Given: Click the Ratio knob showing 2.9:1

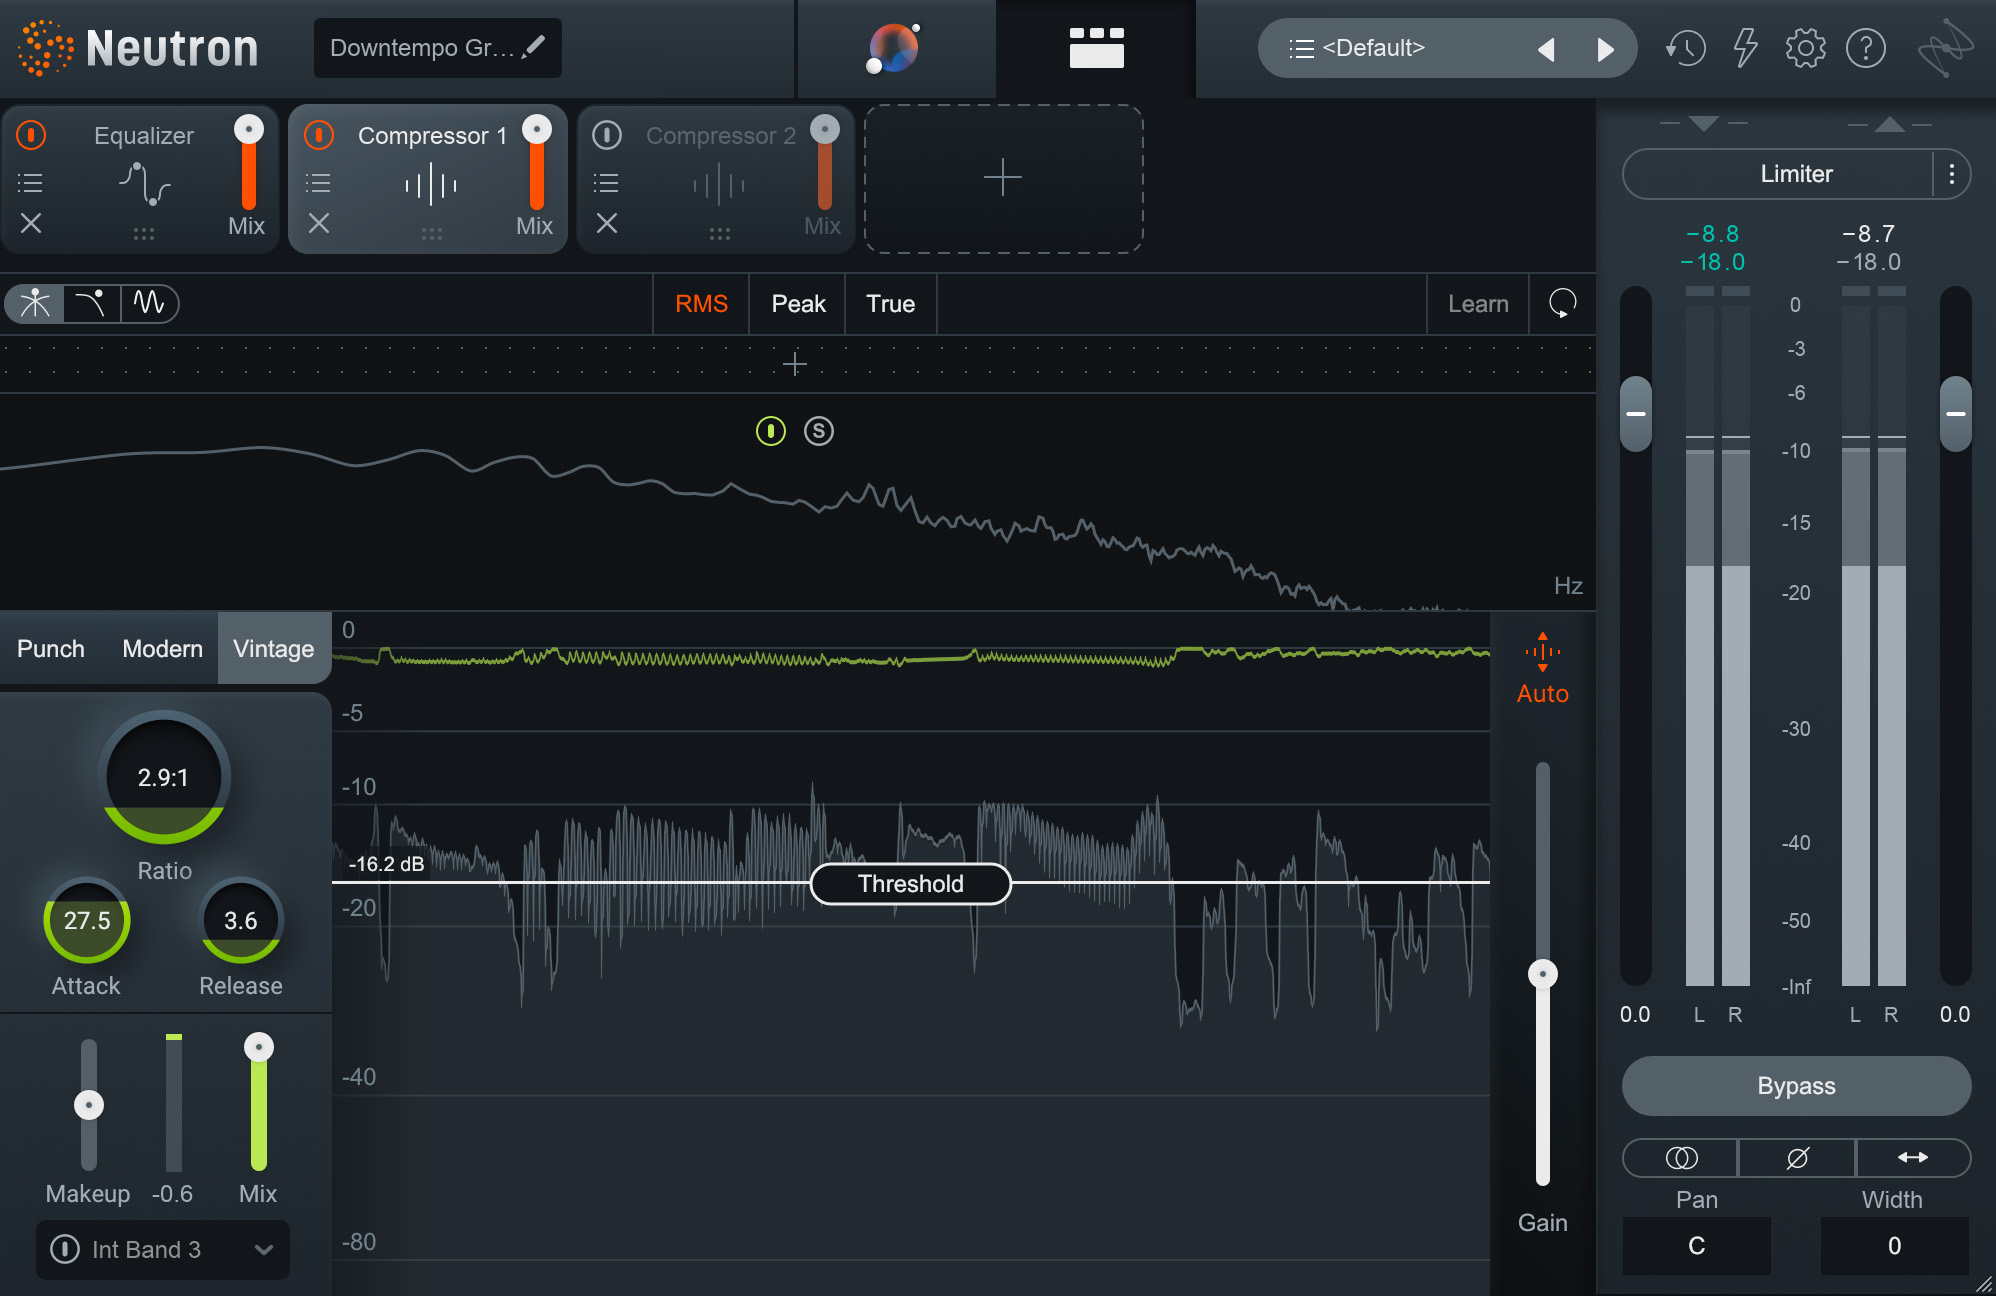Looking at the screenshot, I should point(164,777).
